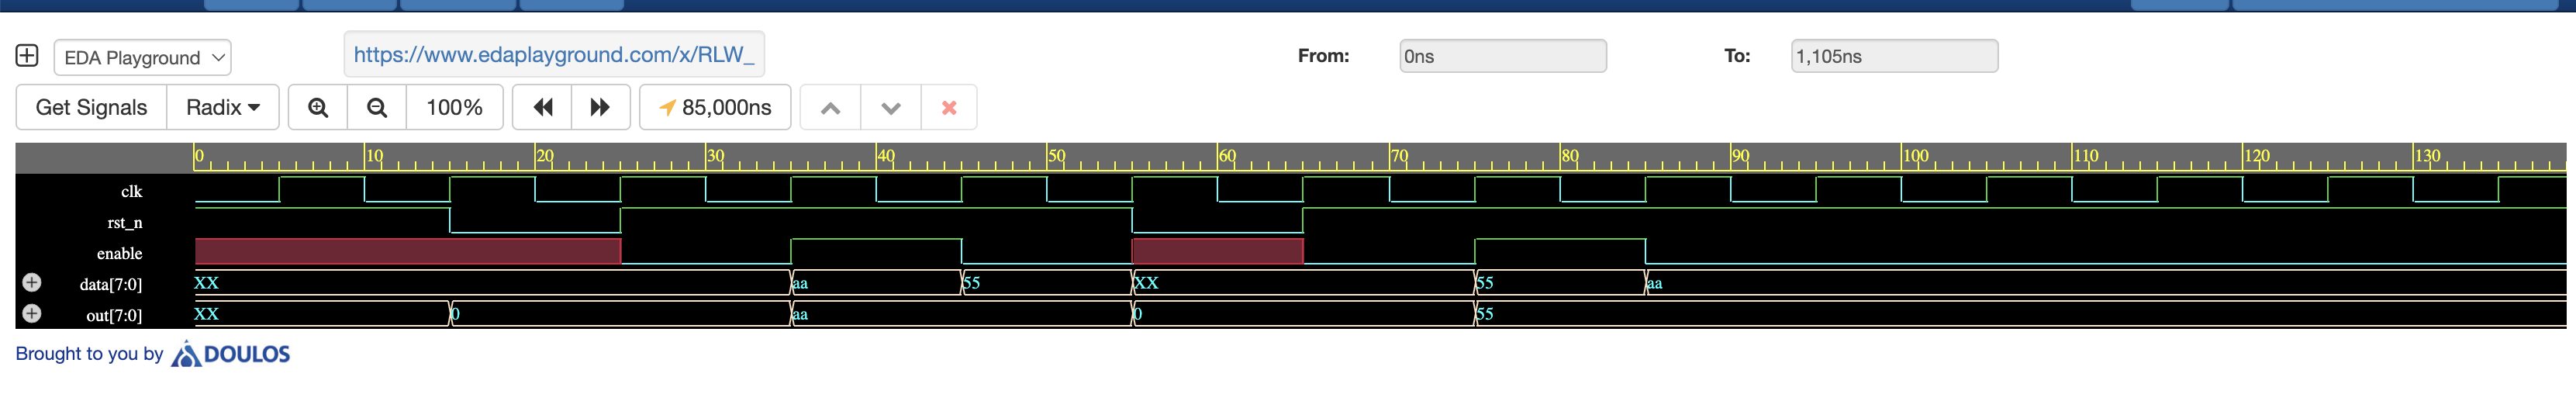Image resolution: width=2576 pixels, height=408 pixels.
Task: Move selected signal down with chevron
Action: coord(890,107)
